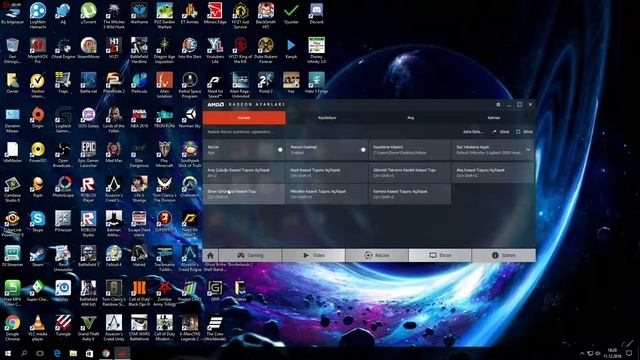The image size is (640, 360).
Task: Open the Sistem section in Radeon Settings
Action: click(x=504, y=255)
